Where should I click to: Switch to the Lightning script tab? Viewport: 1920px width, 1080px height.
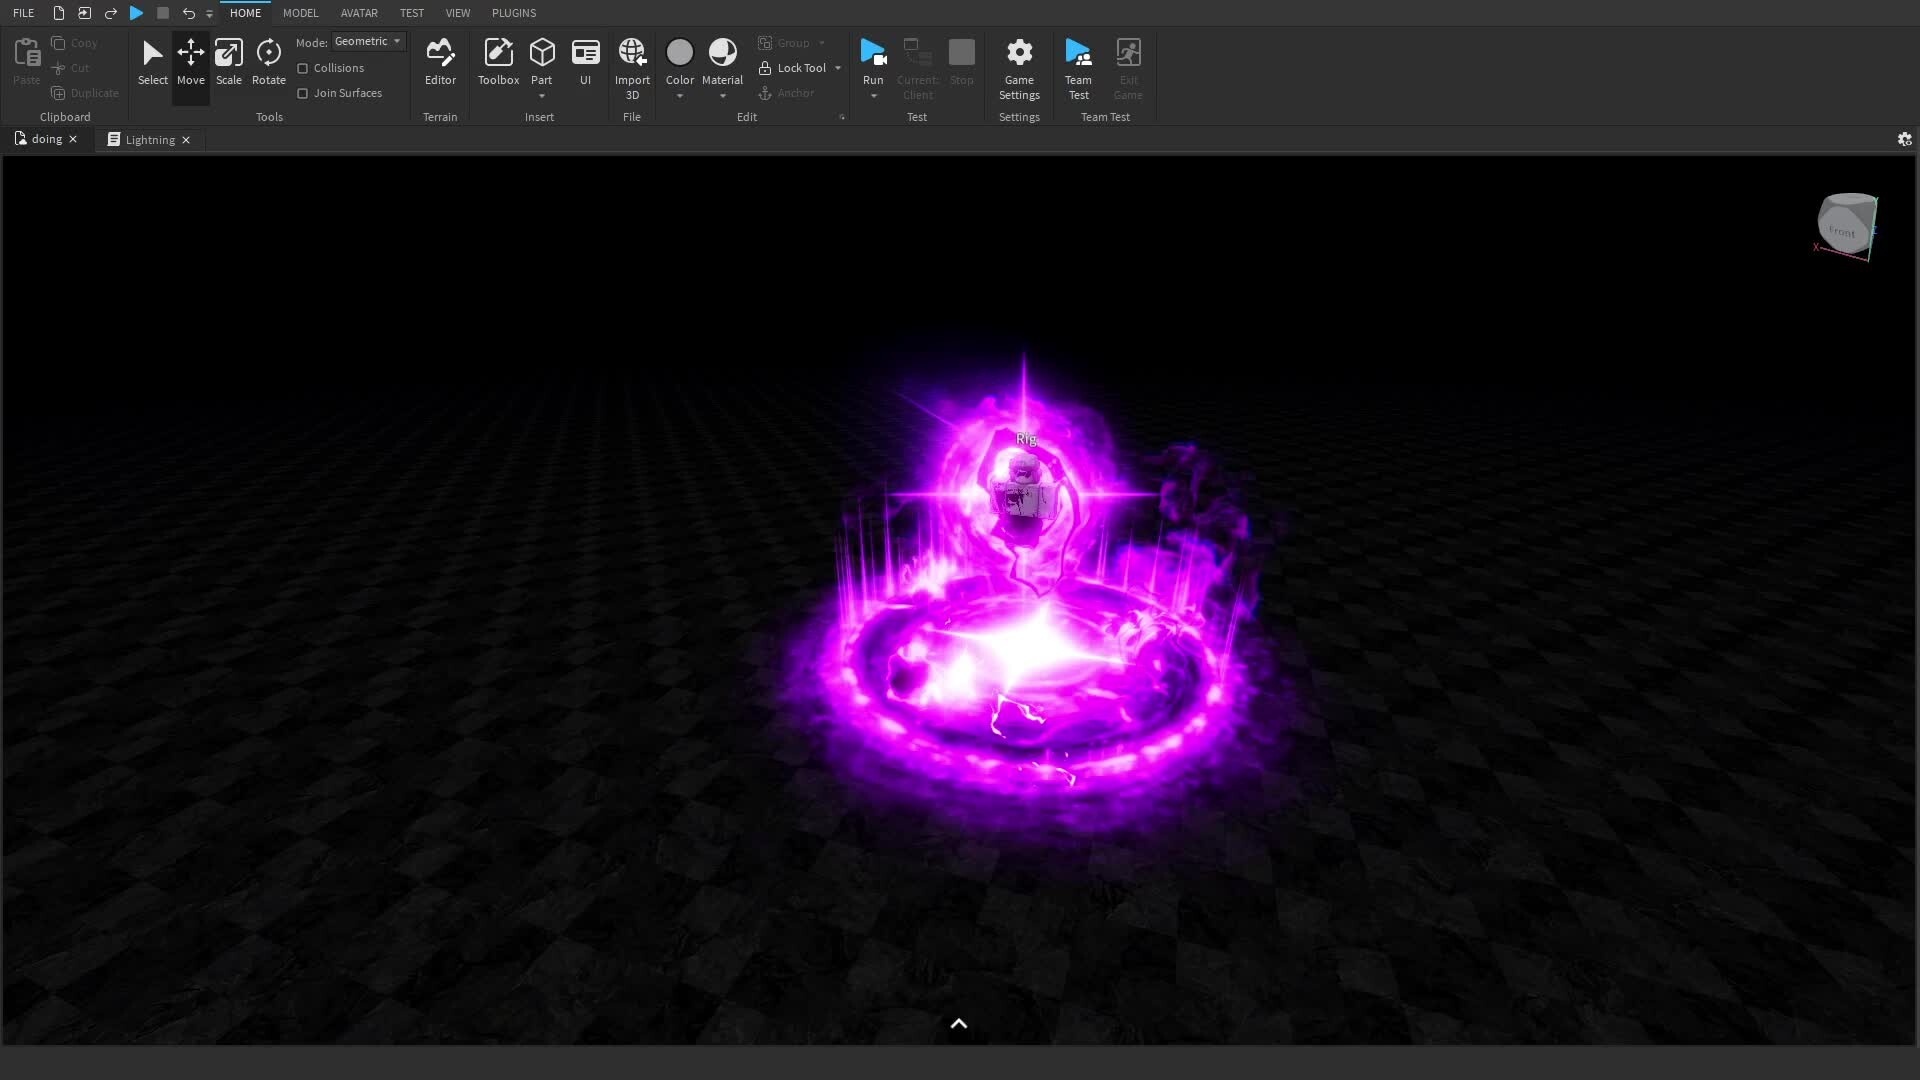(149, 140)
